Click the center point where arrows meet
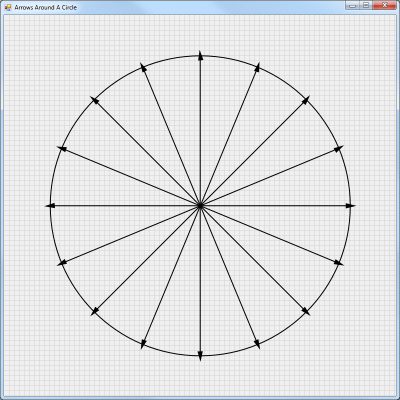This screenshot has height=400, width=400. pyautogui.click(x=200, y=206)
